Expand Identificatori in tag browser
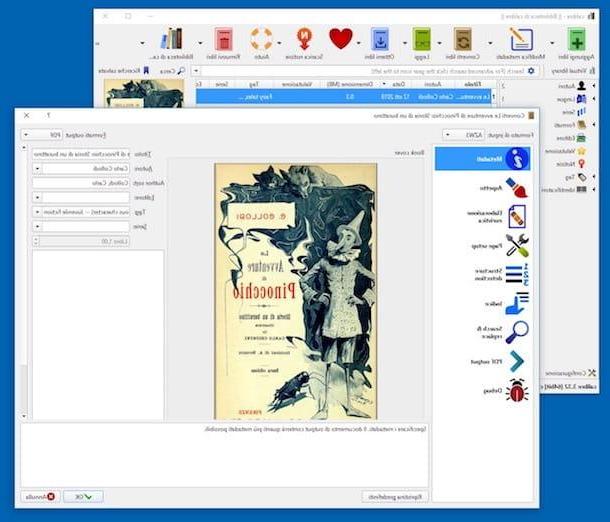Screen dimensions: 610x522 click(x=594, y=189)
